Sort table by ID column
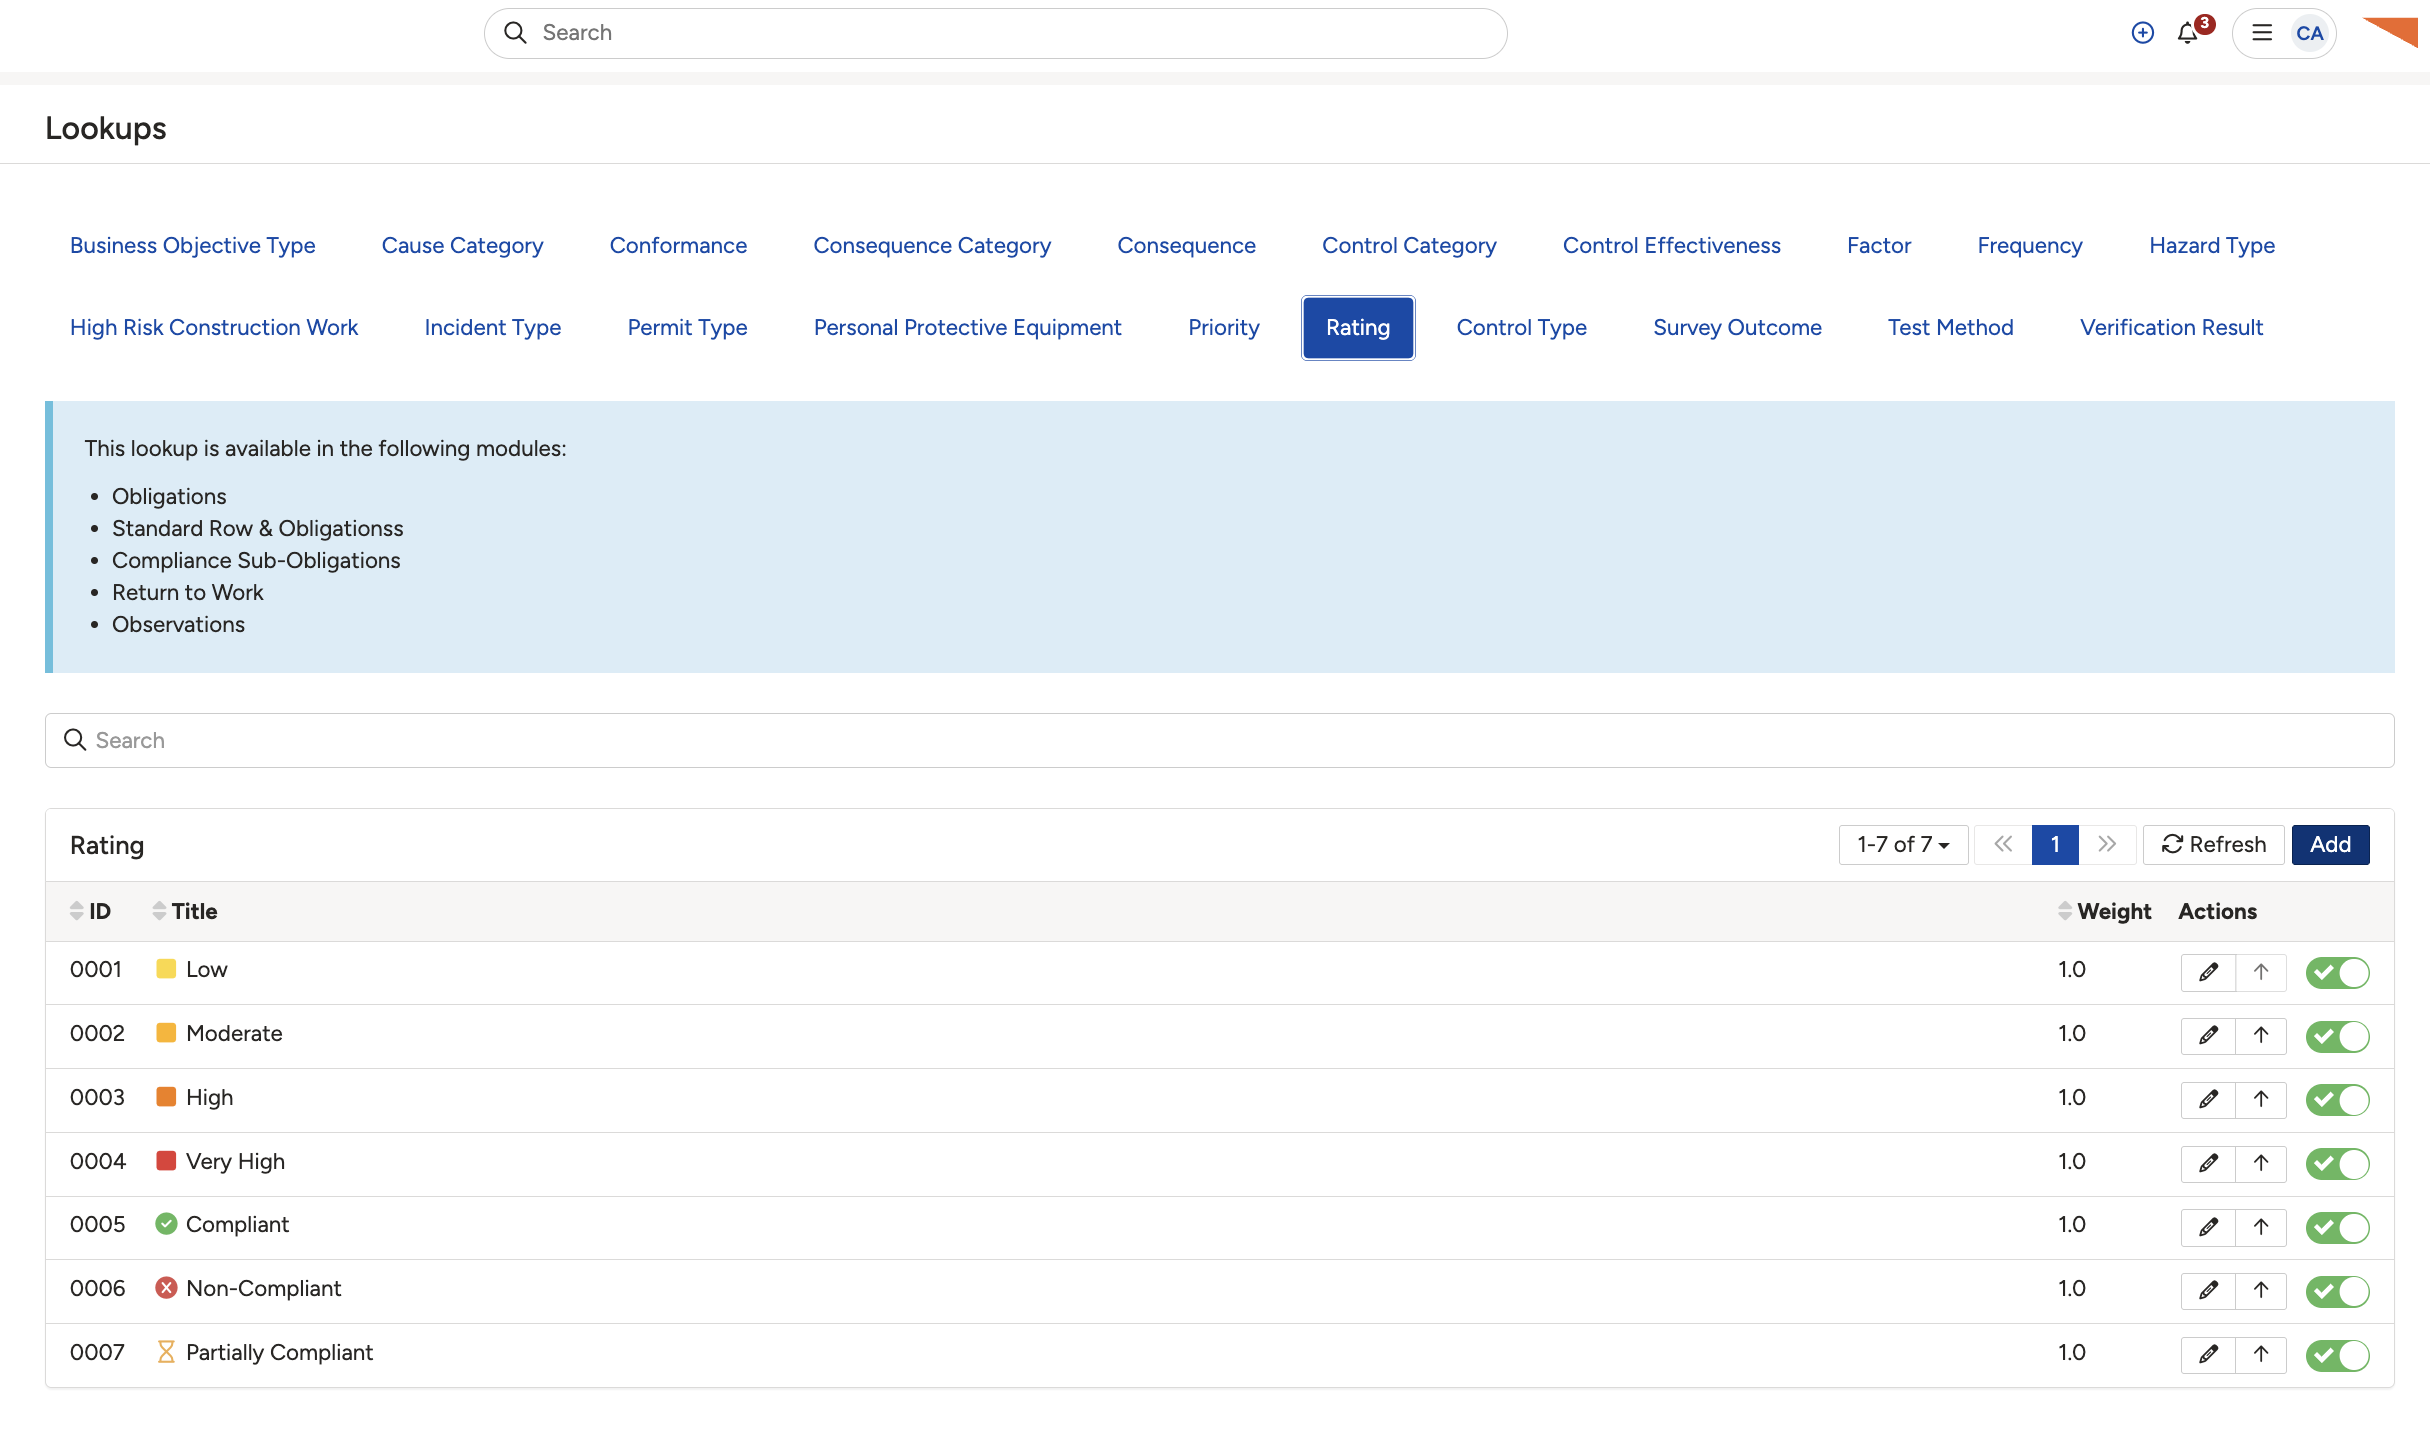 [90, 911]
